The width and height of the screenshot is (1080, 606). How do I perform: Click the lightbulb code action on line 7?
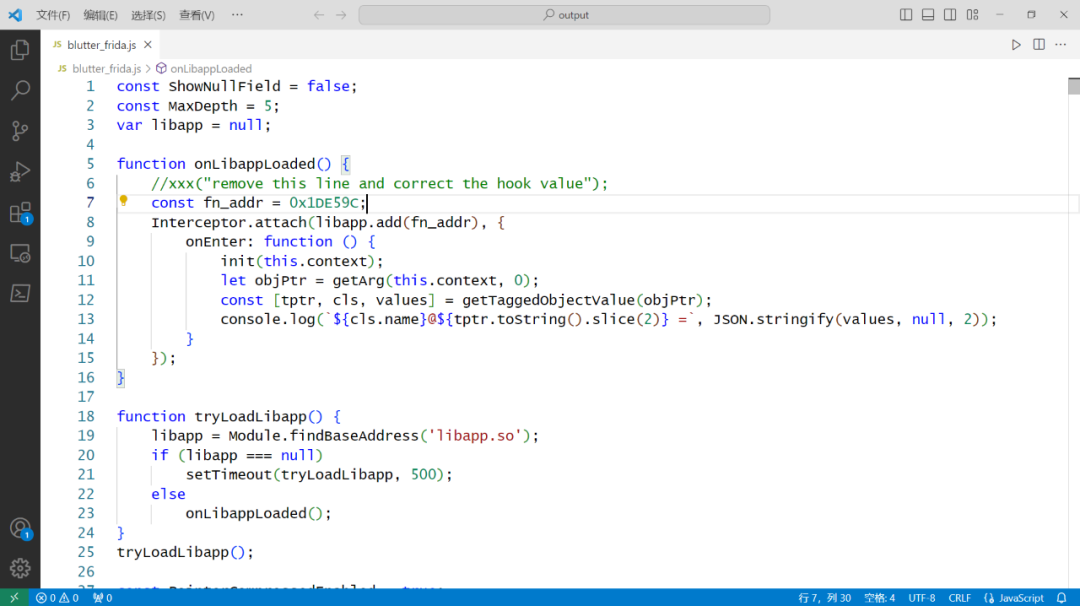click(x=123, y=201)
